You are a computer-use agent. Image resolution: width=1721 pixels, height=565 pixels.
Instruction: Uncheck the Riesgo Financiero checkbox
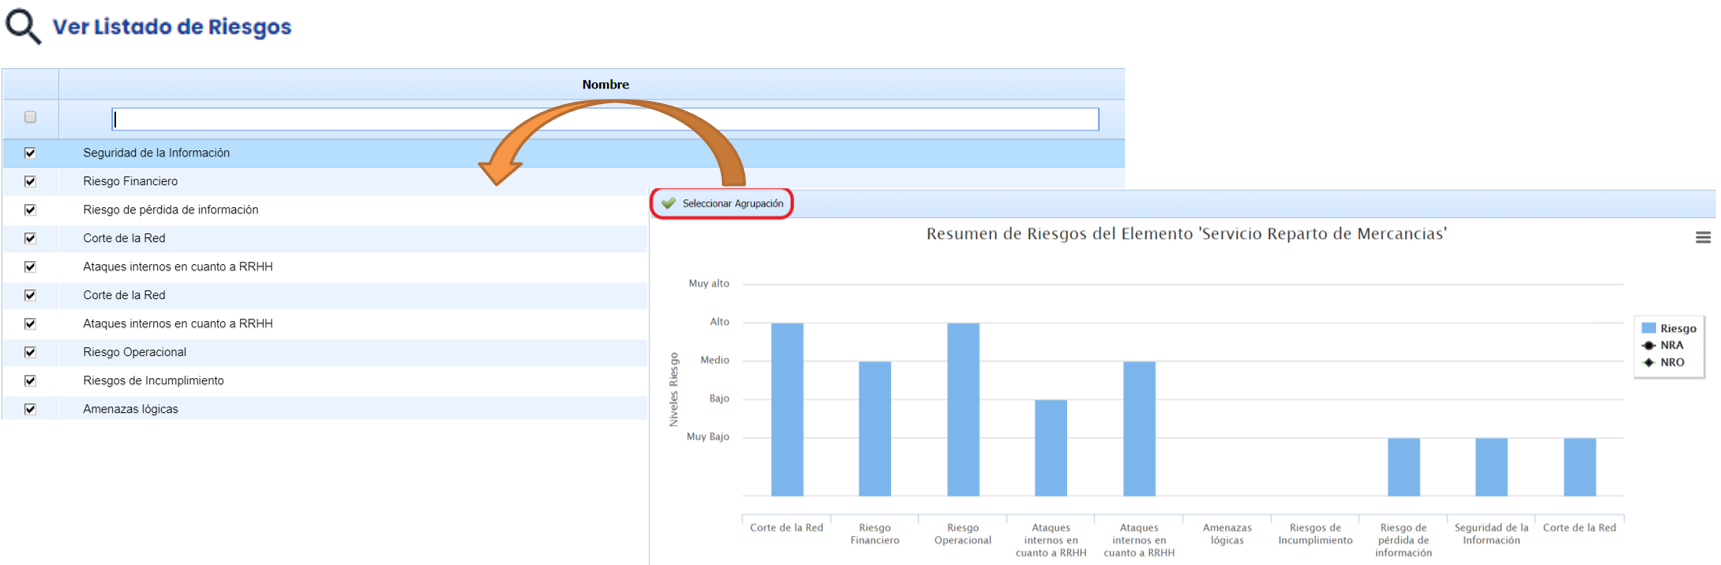(x=30, y=181)
